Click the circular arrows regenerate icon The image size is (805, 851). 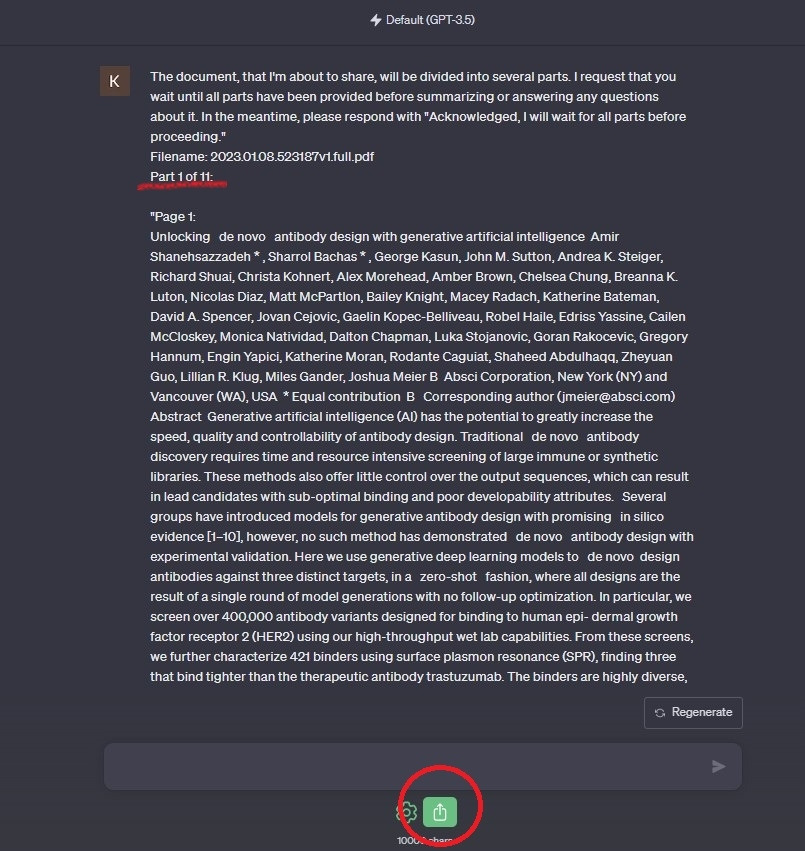point(660,713)
